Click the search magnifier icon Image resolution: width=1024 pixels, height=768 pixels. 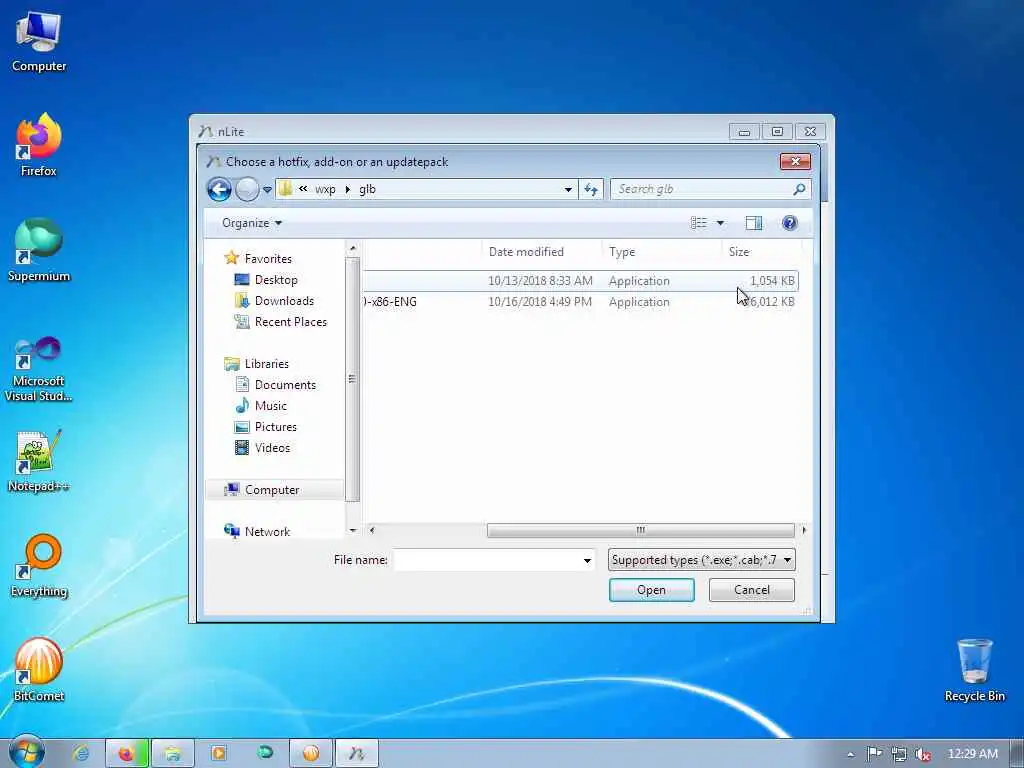(x=799, y=189)
